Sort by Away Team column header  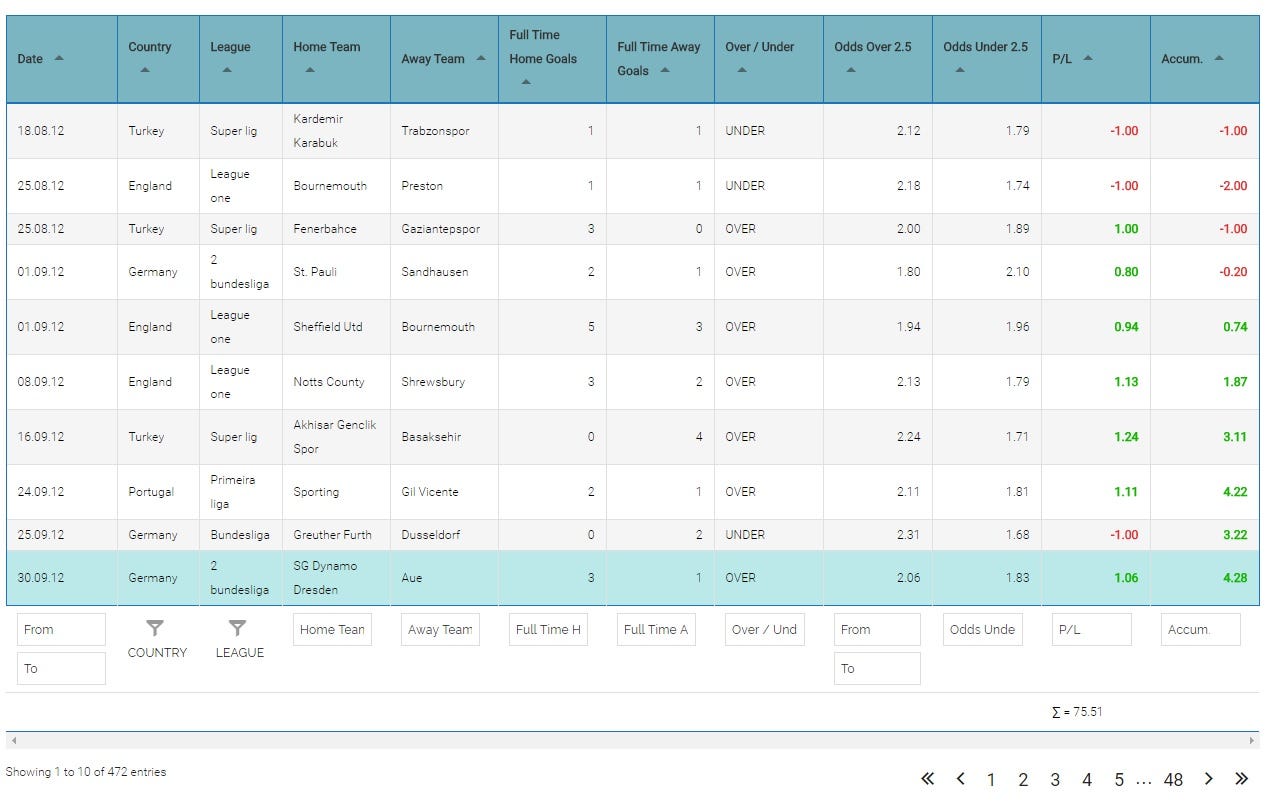tap(444, 59)
